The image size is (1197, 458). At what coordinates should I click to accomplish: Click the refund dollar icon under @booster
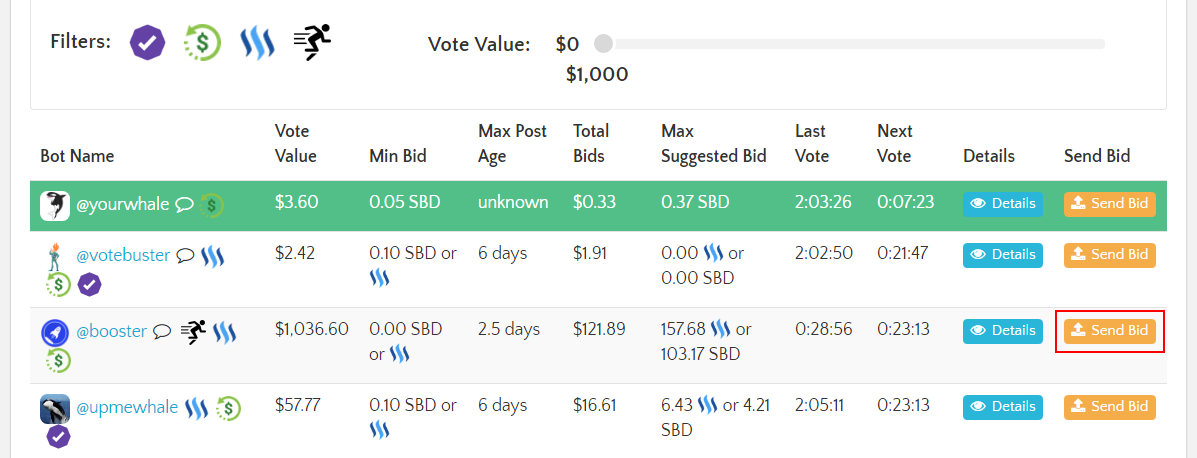pos(58,360)
